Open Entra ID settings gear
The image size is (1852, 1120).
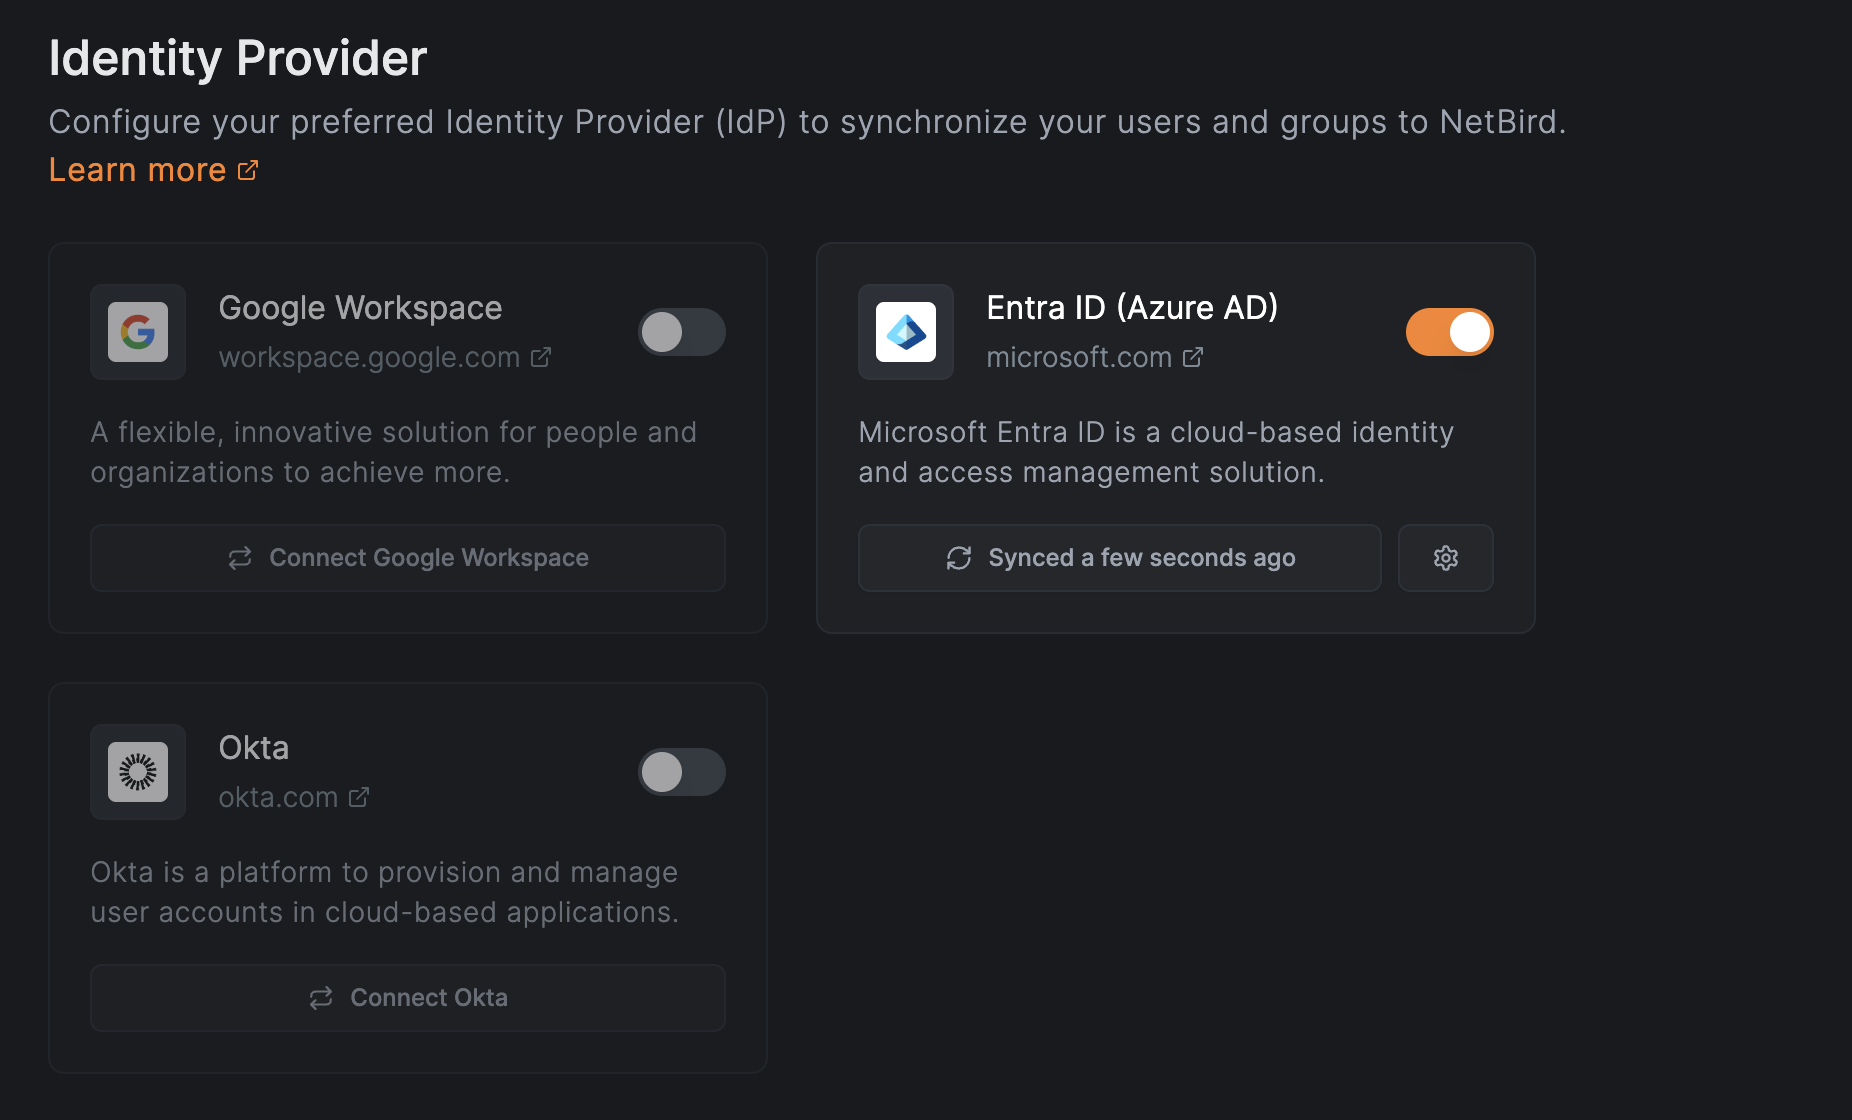pos(1446,558)
